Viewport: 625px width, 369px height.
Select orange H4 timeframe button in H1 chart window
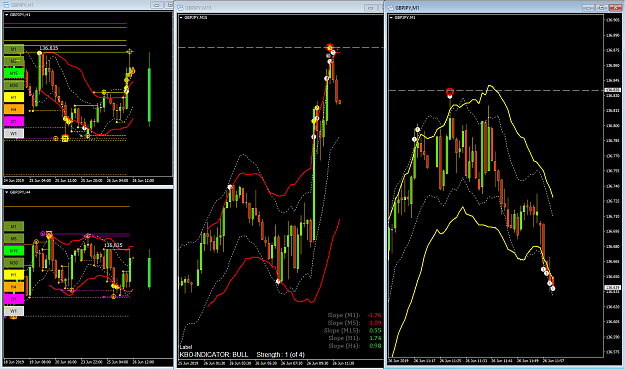click(14, 109)
